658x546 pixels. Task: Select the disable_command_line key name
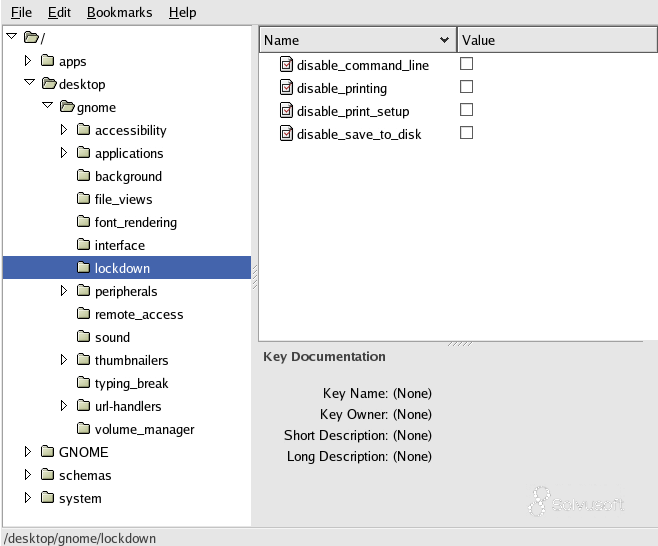click(363, 65)
